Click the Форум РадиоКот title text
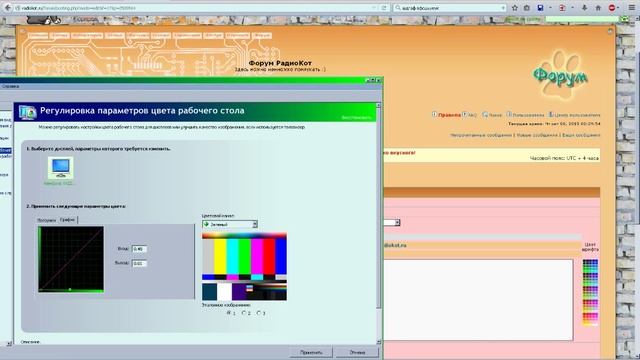The height and width of the screenshot is (360, 640). click(280, 63)
